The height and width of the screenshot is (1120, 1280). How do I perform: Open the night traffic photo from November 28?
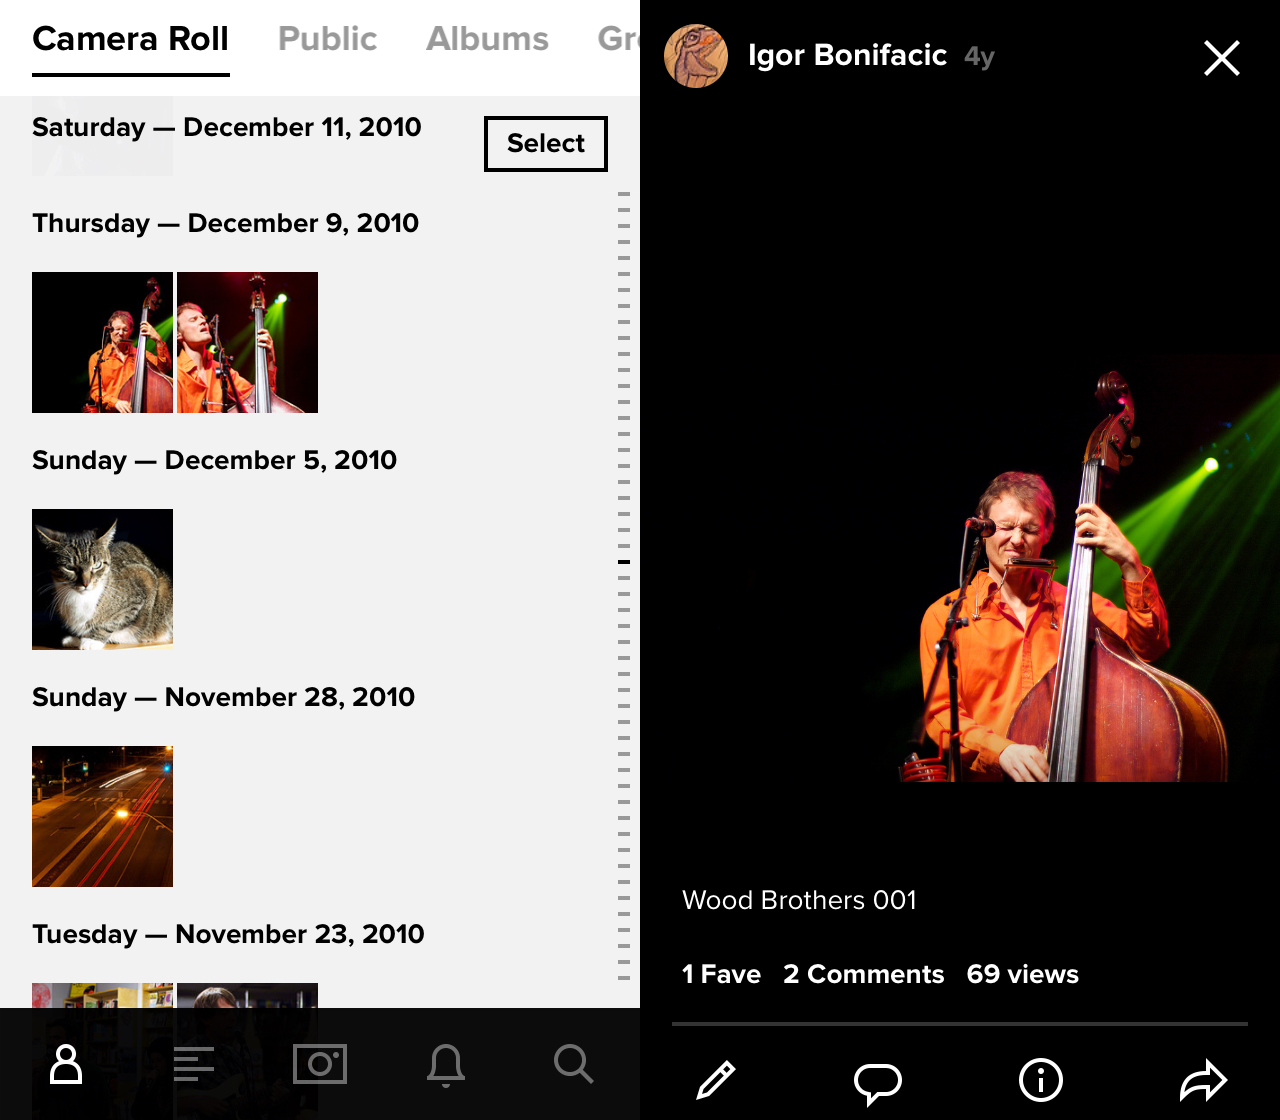102,816
